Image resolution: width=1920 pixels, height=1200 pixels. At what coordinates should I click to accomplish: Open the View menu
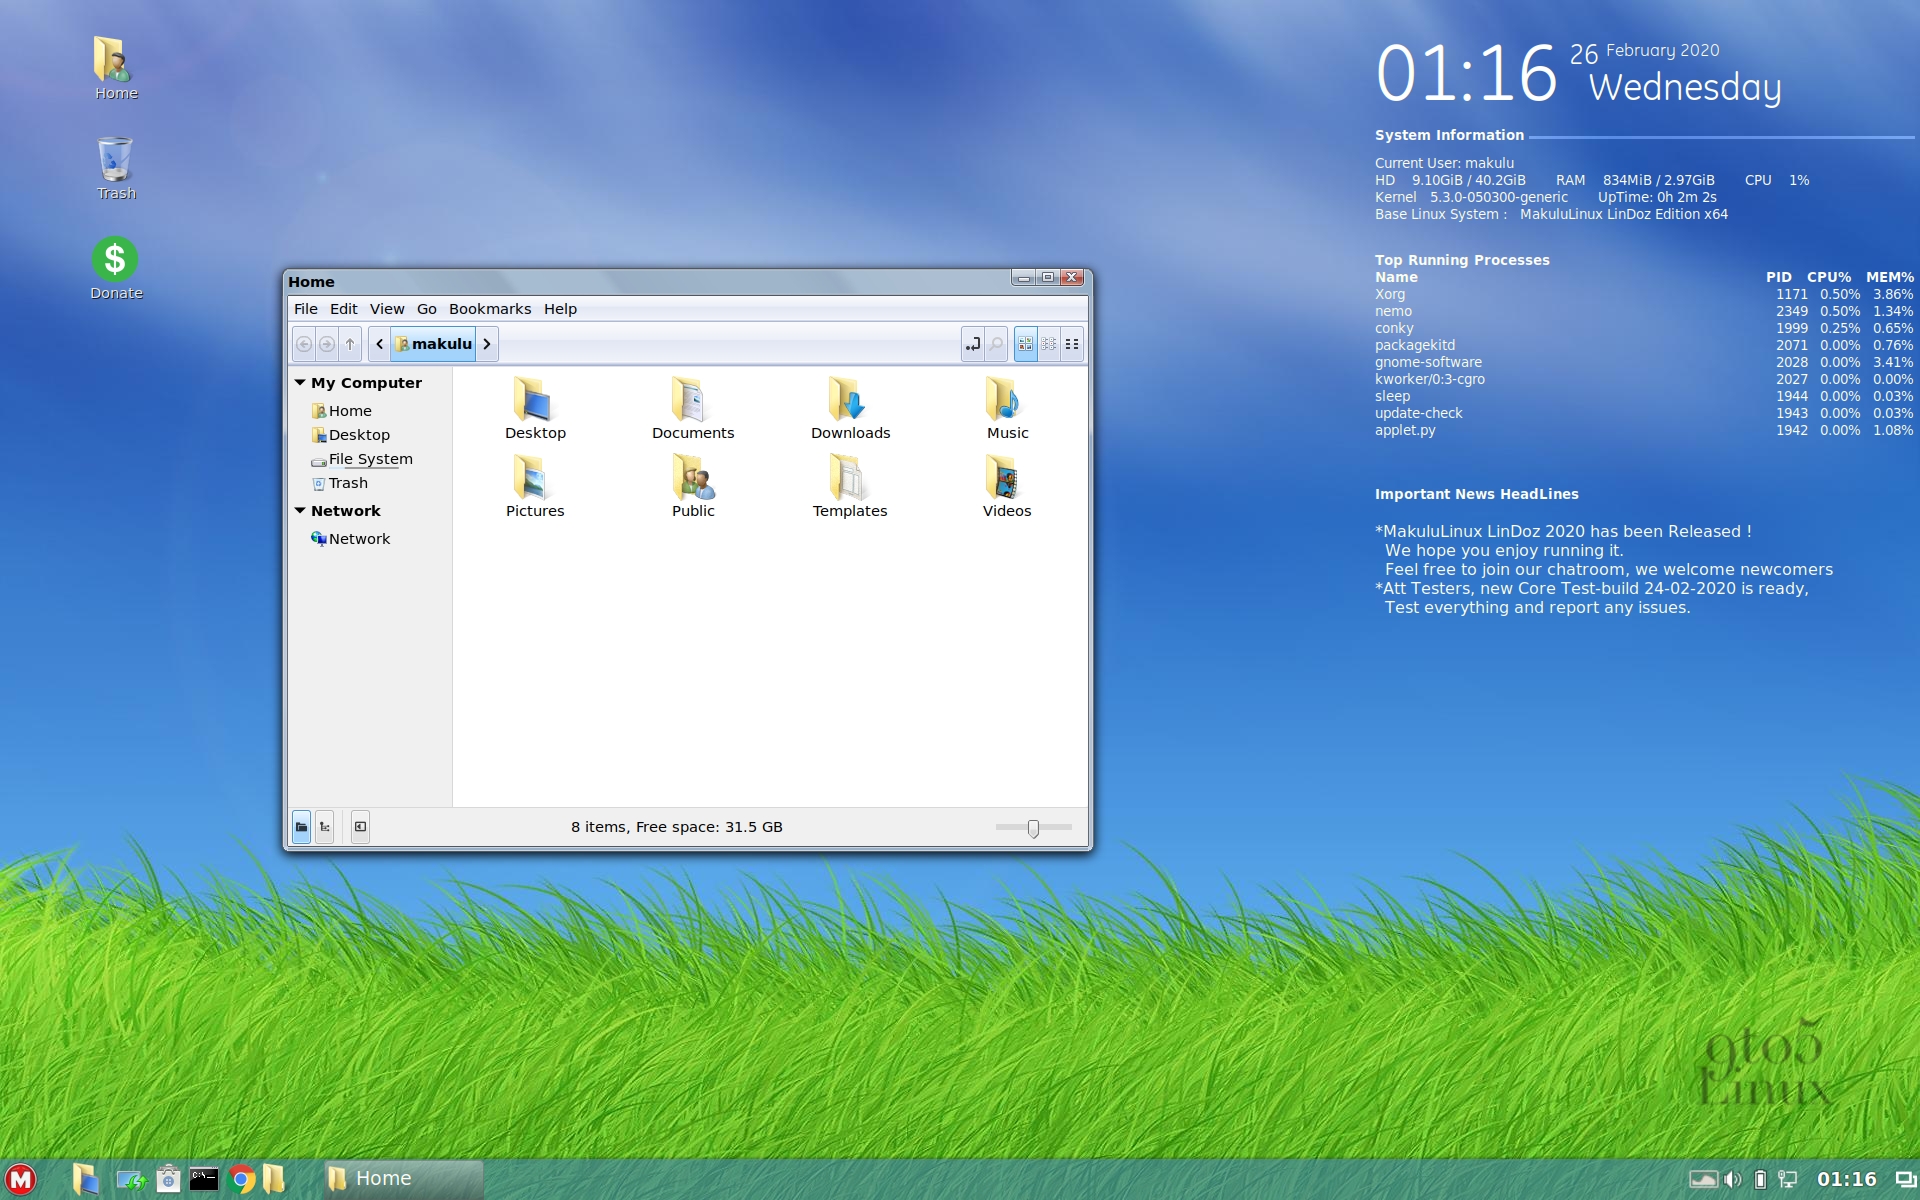pyautogui.click(x=386, y=309)
